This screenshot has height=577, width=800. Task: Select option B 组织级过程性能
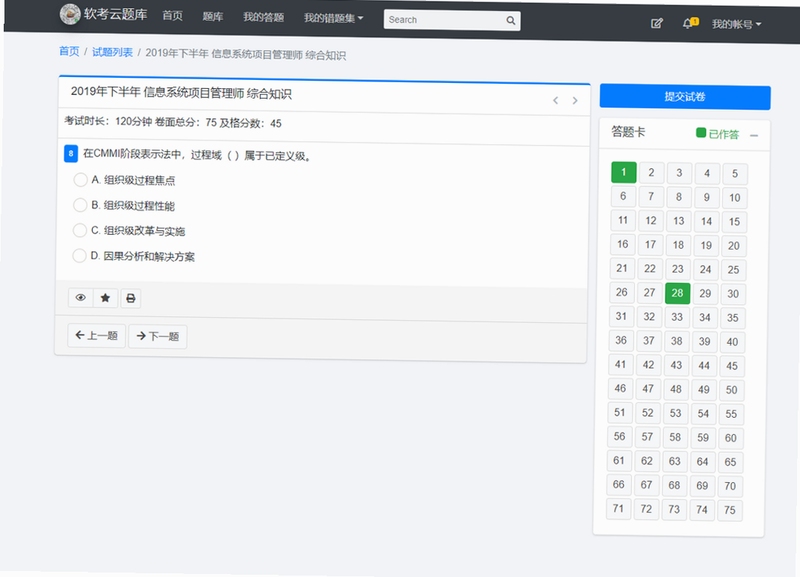pyautogui.click(x=80, y=205)
